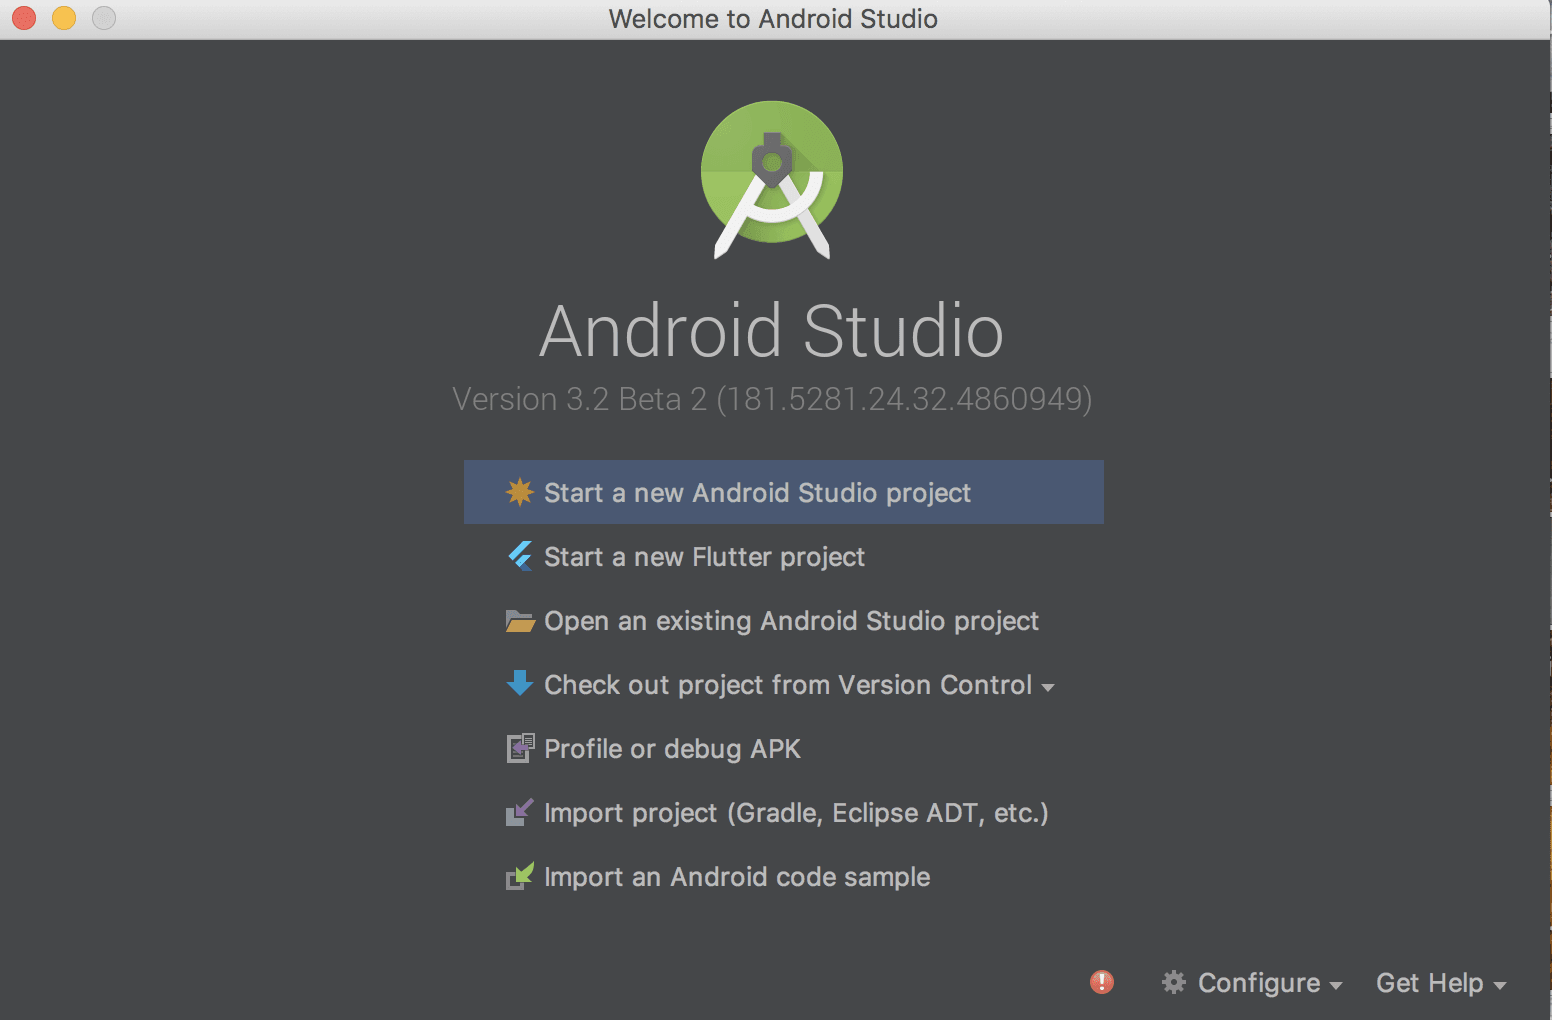Start a new Flutter project
The width and height of the screenshot is (1552, 1020).
tap(784, 556)
